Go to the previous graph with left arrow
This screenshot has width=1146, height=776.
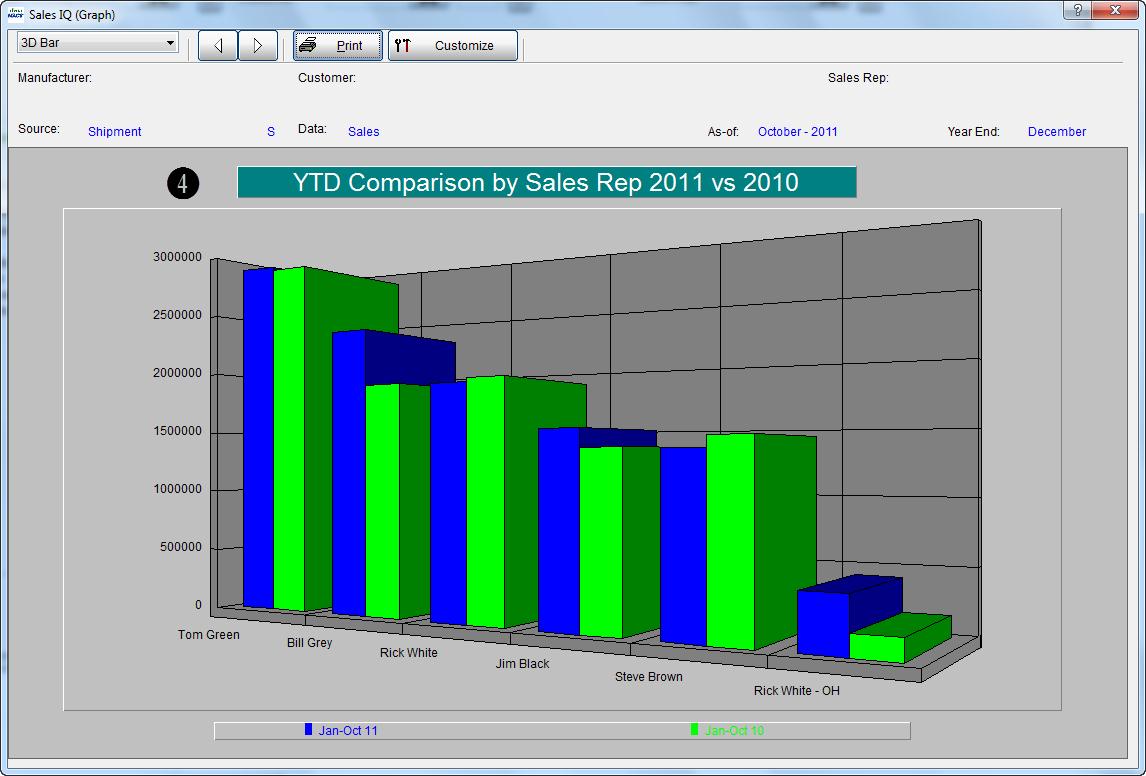(218, 45)
